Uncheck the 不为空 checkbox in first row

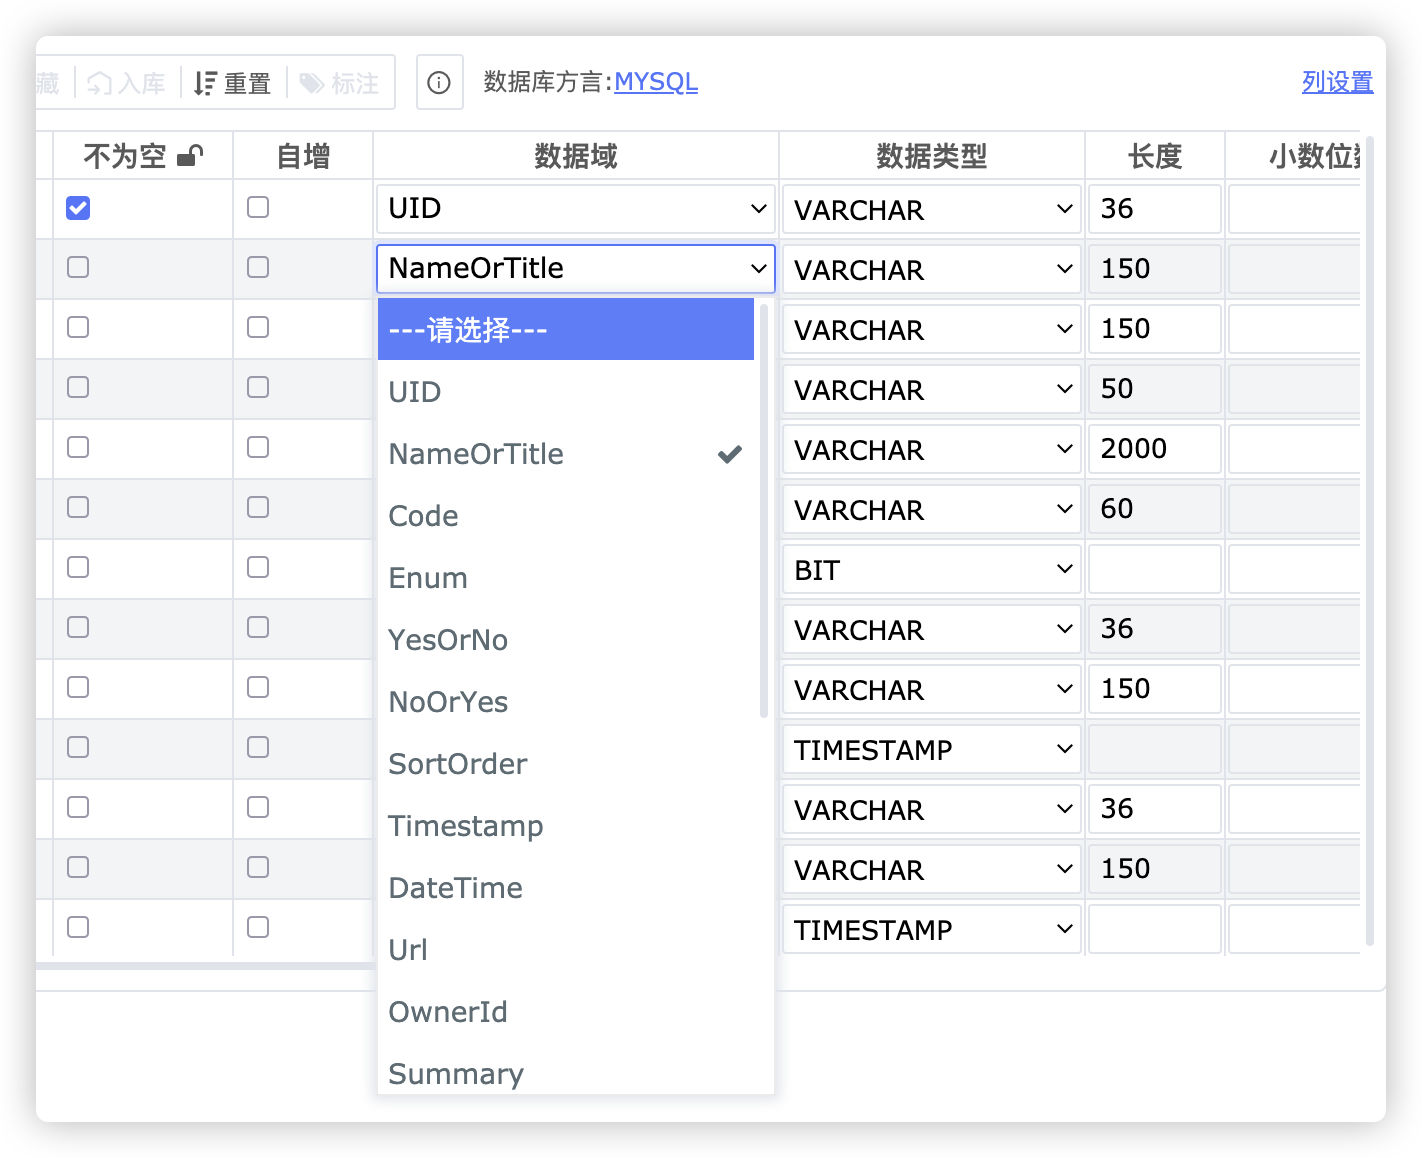pos(77,208)
